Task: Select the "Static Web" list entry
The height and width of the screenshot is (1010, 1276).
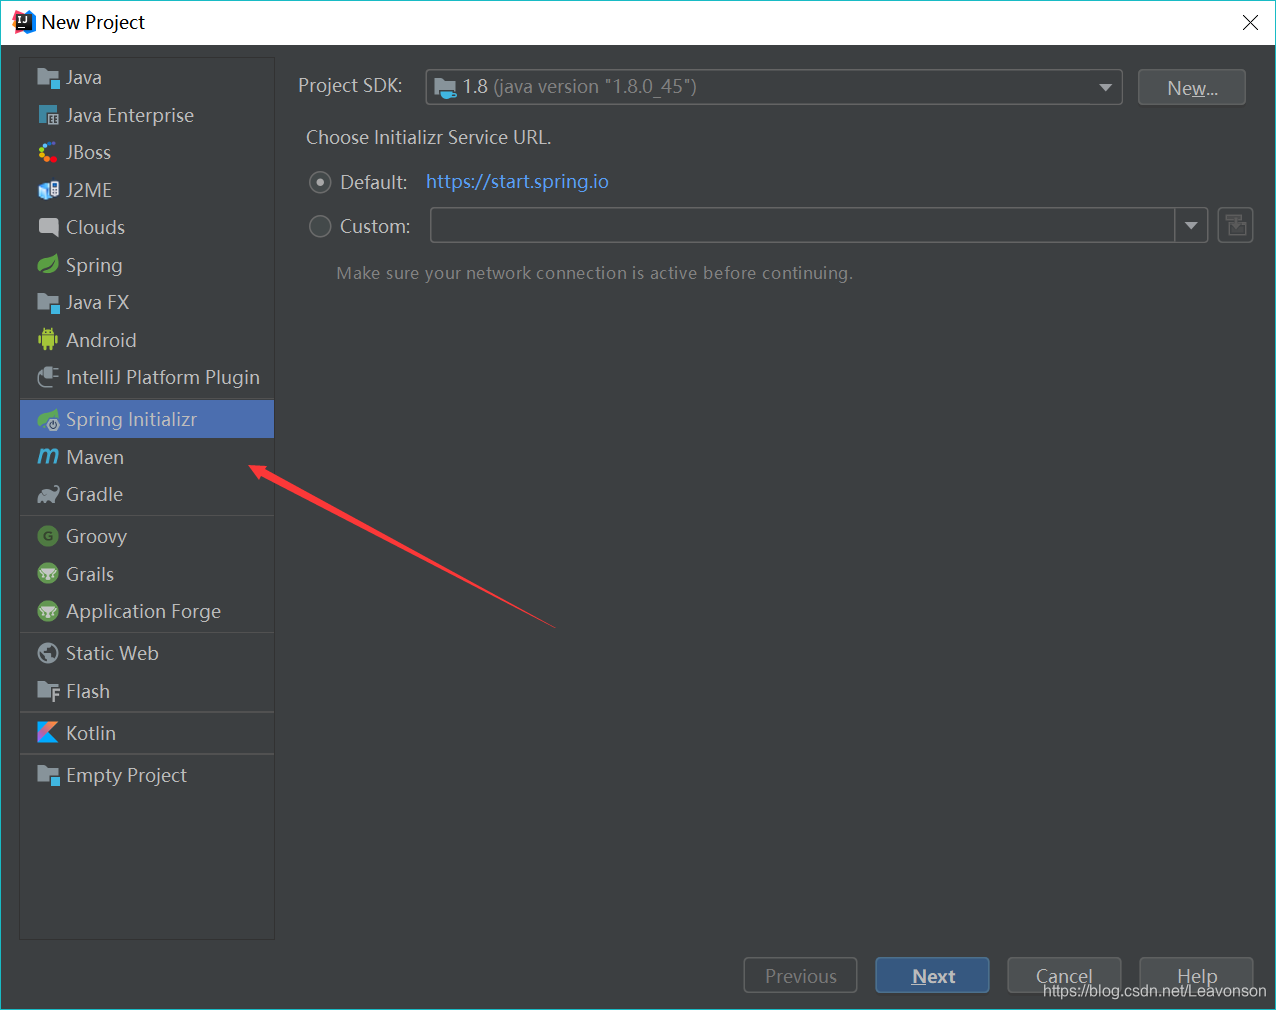Action: [147, 653]
